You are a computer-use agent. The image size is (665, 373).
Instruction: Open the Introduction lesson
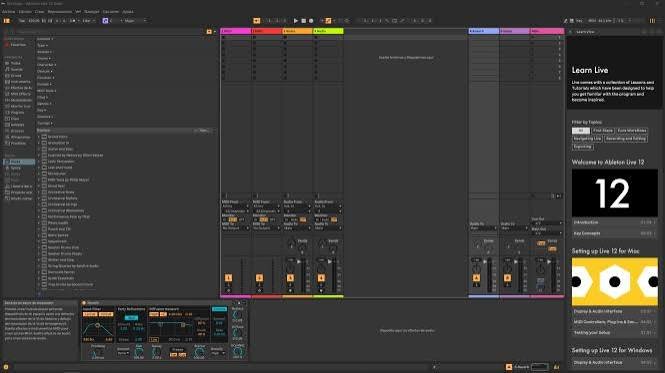(614, 222)
